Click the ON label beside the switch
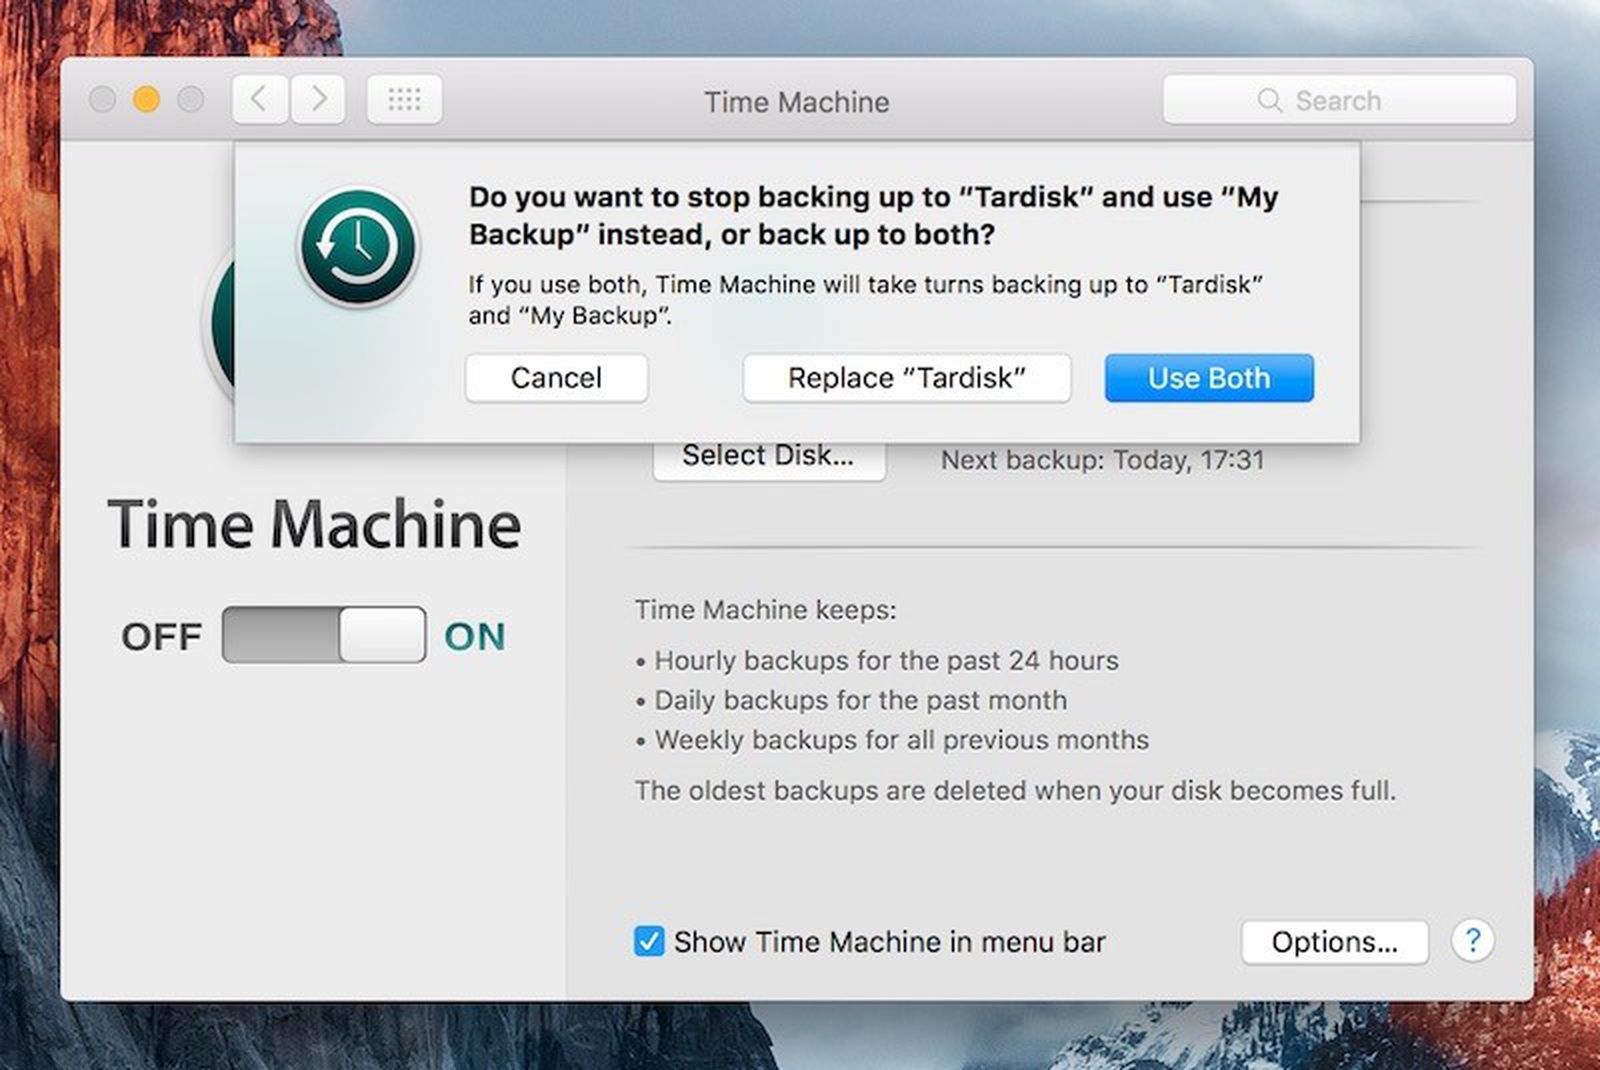Screen dimensions: 1600x1070 coord(474,637)
